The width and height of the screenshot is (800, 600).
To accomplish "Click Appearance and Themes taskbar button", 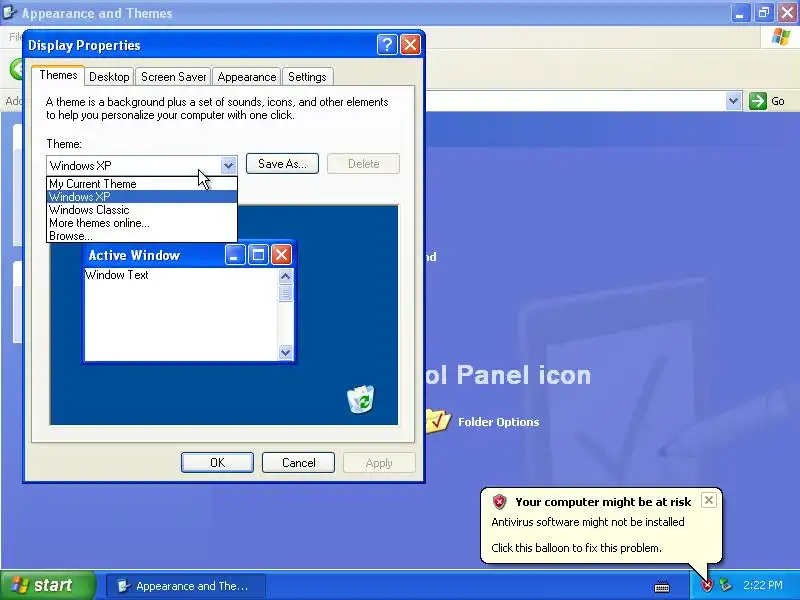I will tap(186, 586).
